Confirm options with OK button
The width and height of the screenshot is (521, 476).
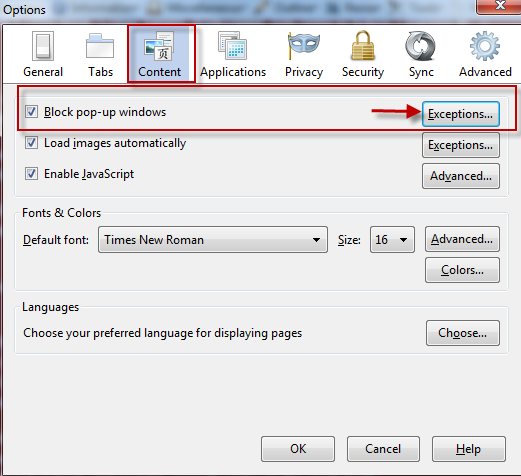(298, 449)
